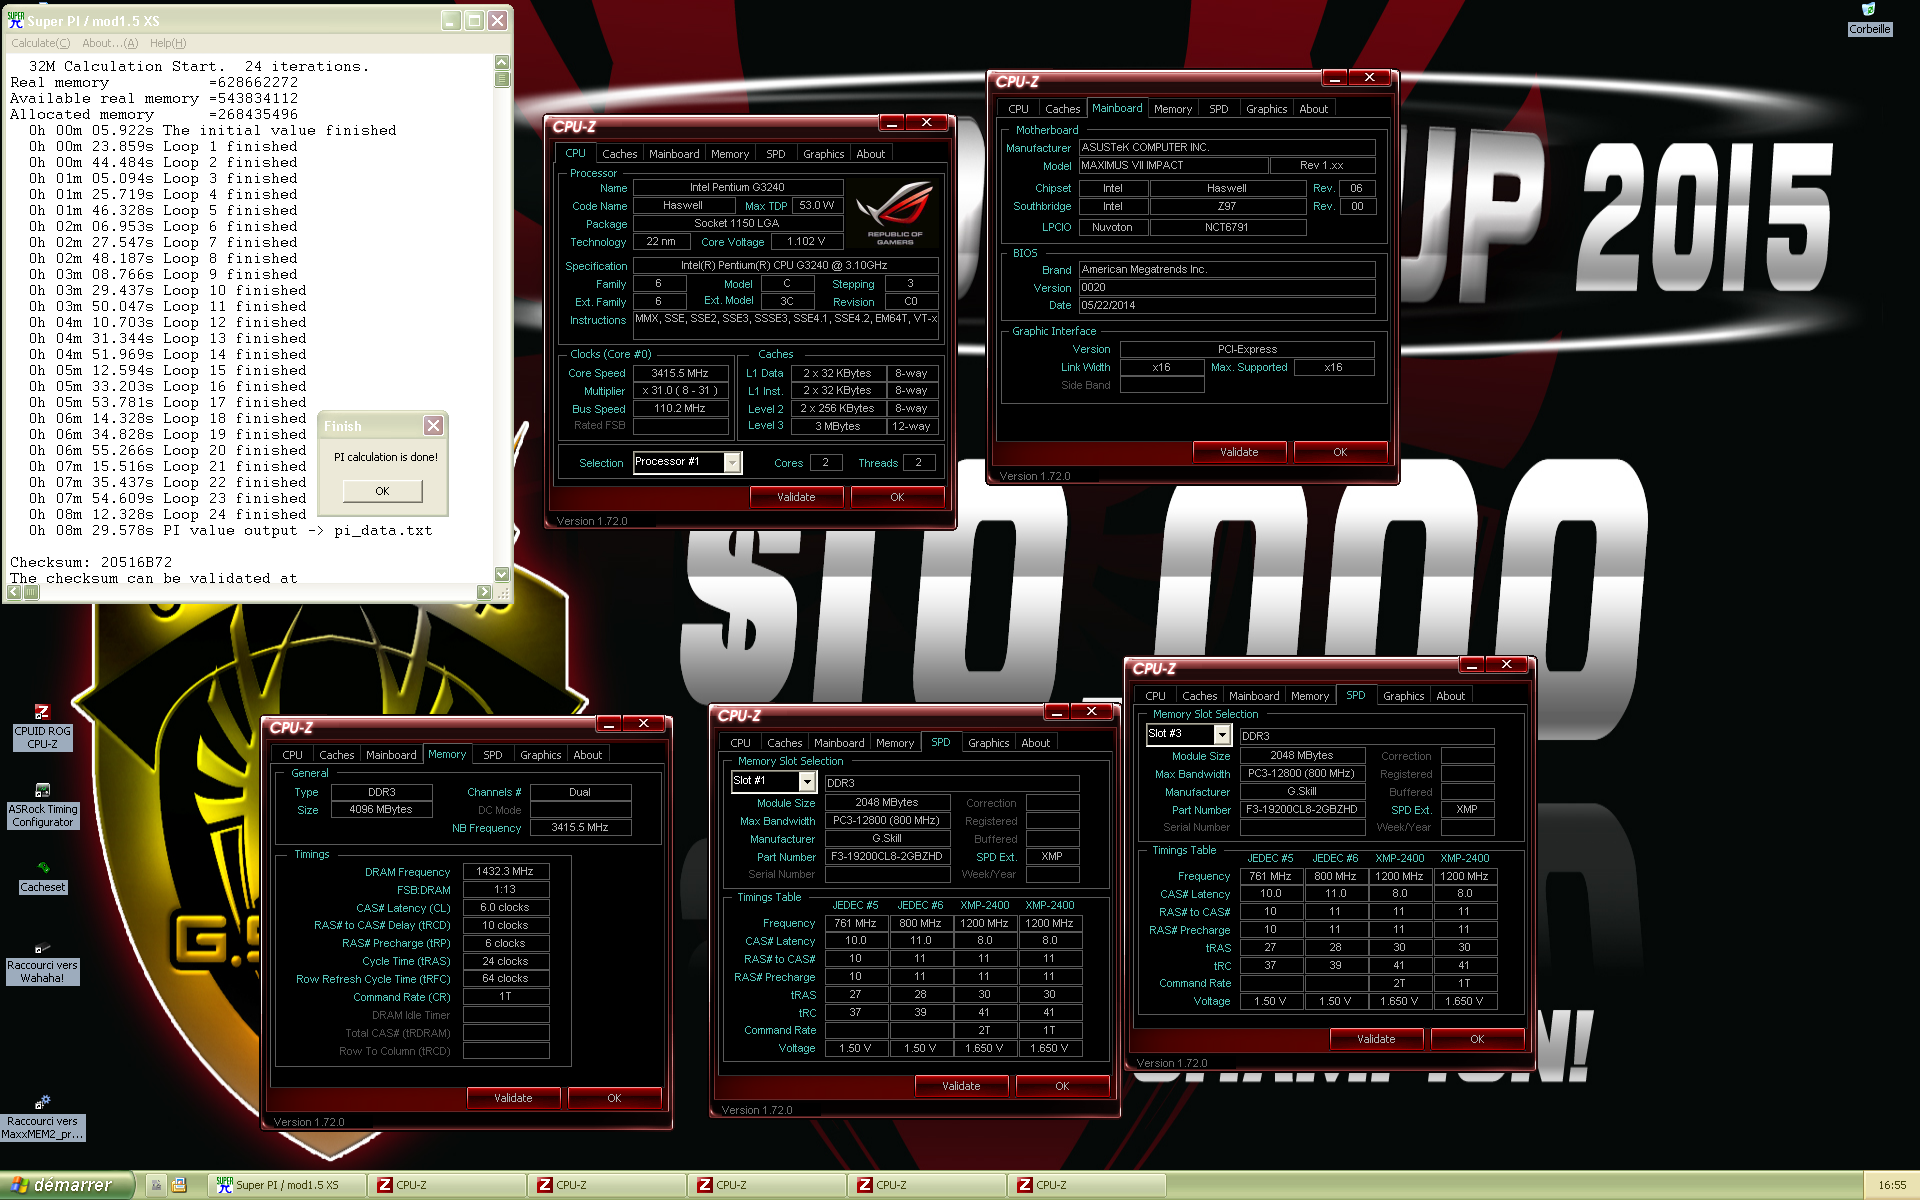Switch to Caches tab in the CPU tab window
This screenshot has width=1920, height=1200.
(619, 154)
